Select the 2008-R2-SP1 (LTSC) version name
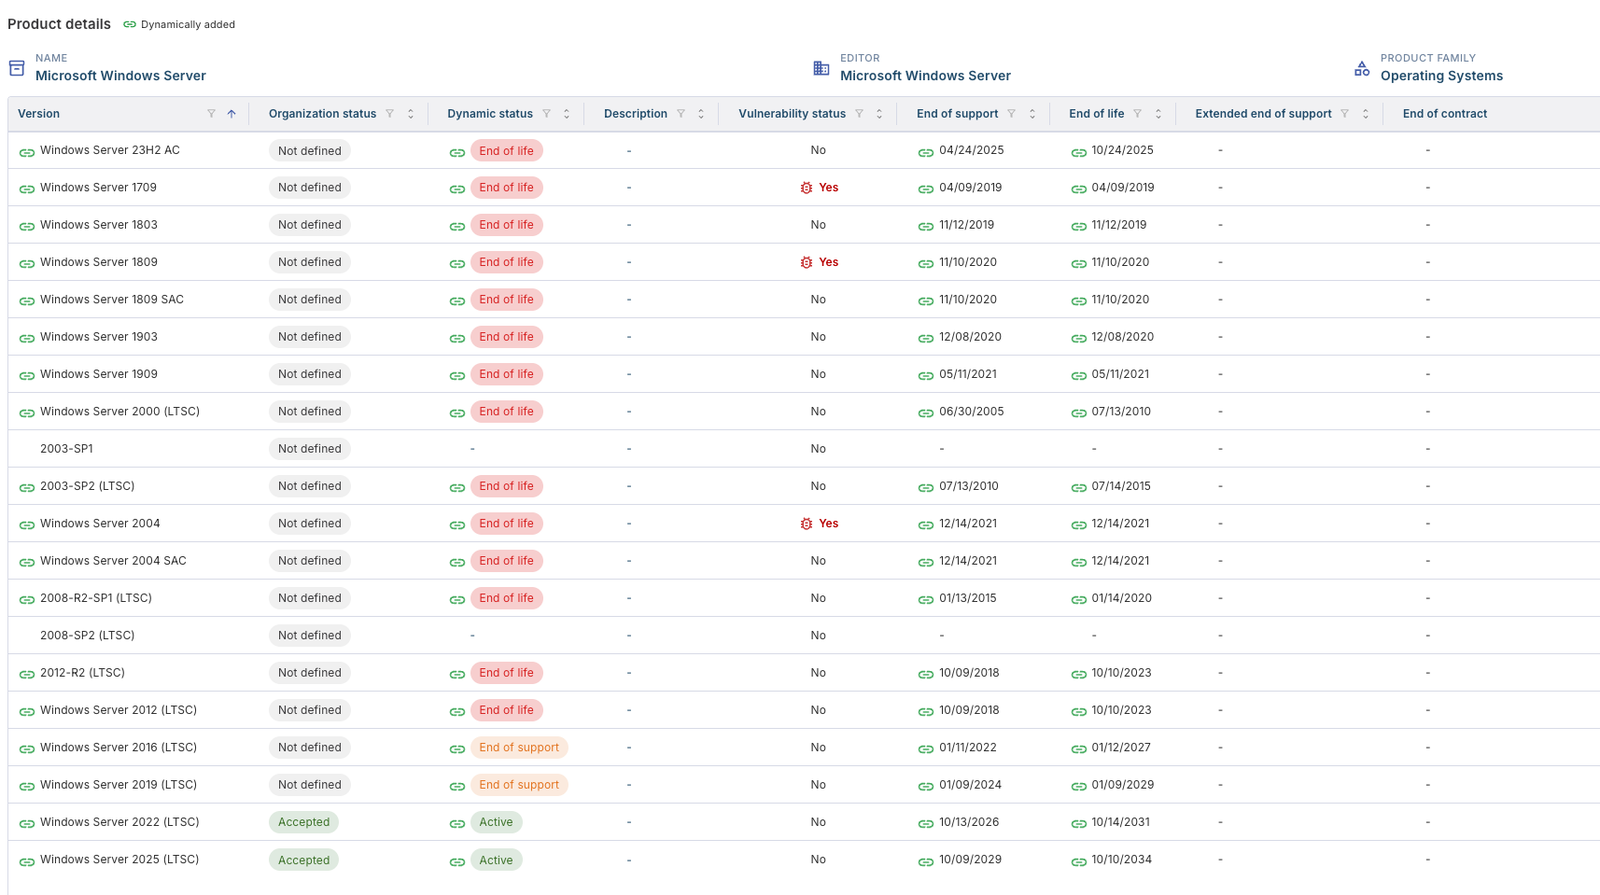The image size is (1600, 895). pyautogui.click(x=96, y=598)
